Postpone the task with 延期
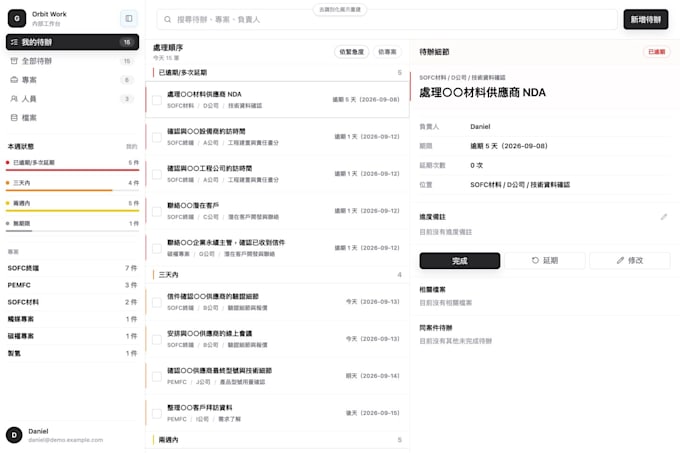This screenshot has width=680, height=453. coord(545,261)
